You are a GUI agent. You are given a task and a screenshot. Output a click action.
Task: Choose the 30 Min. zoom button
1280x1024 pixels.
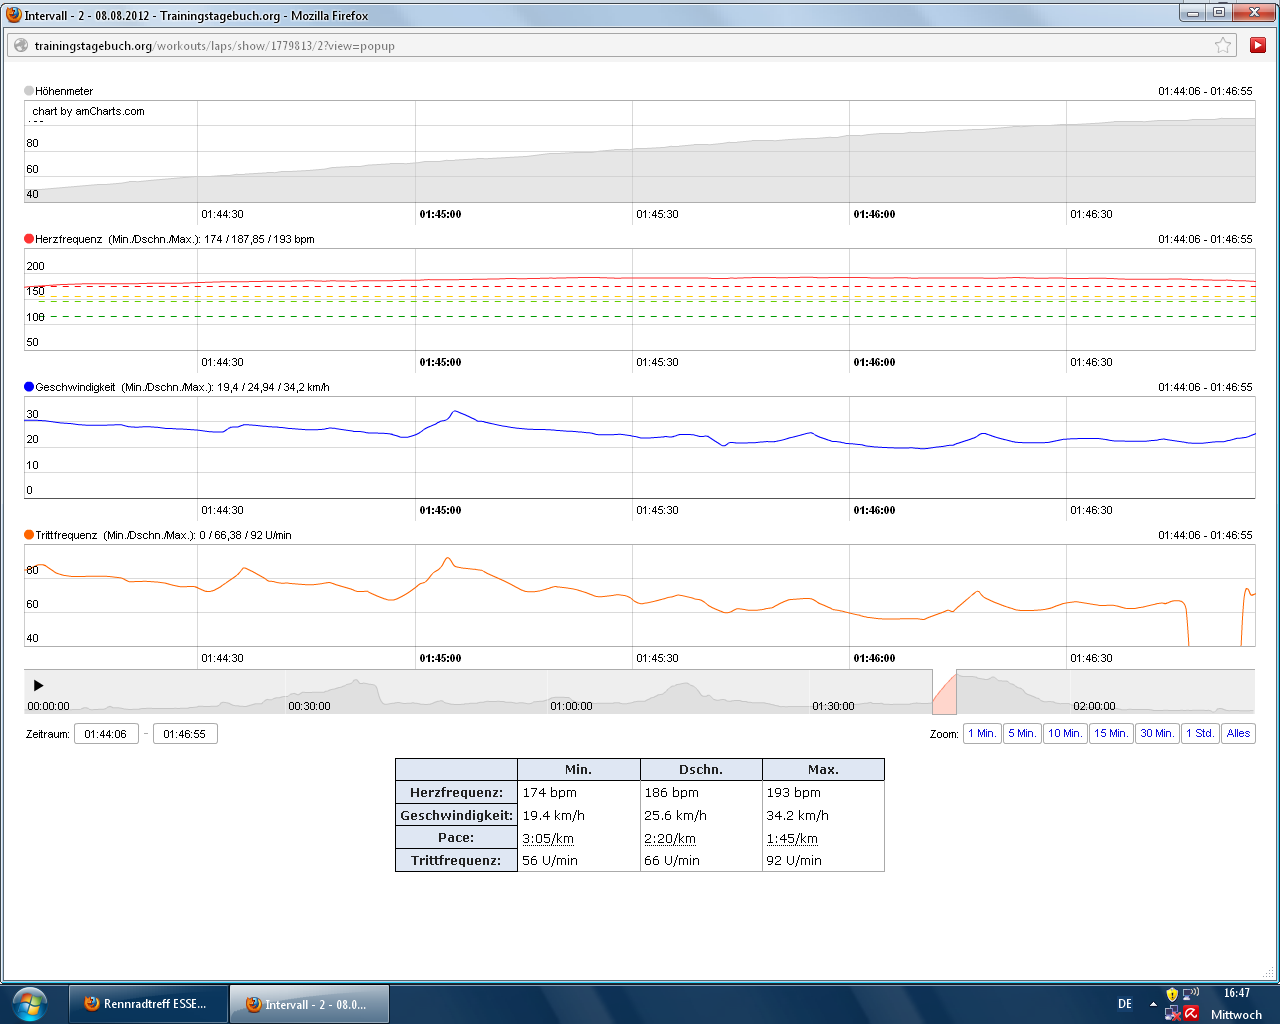[1157, 734]
